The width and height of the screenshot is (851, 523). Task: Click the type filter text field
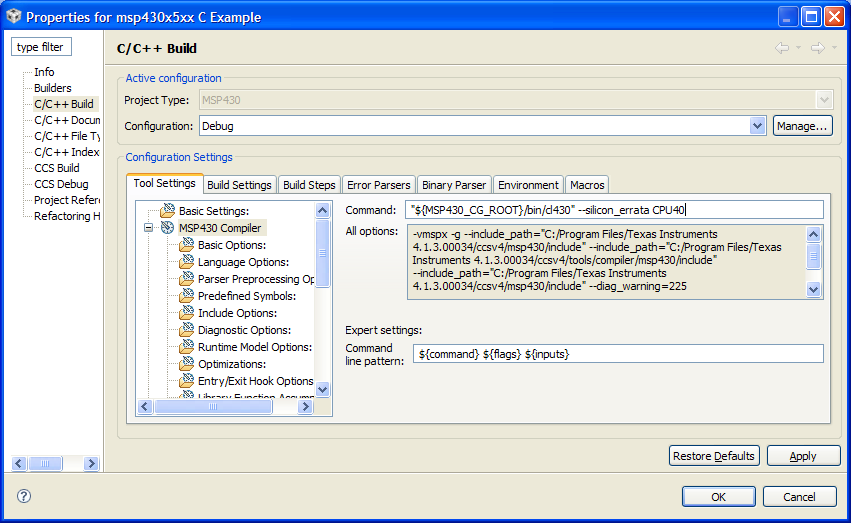(41, 47)
